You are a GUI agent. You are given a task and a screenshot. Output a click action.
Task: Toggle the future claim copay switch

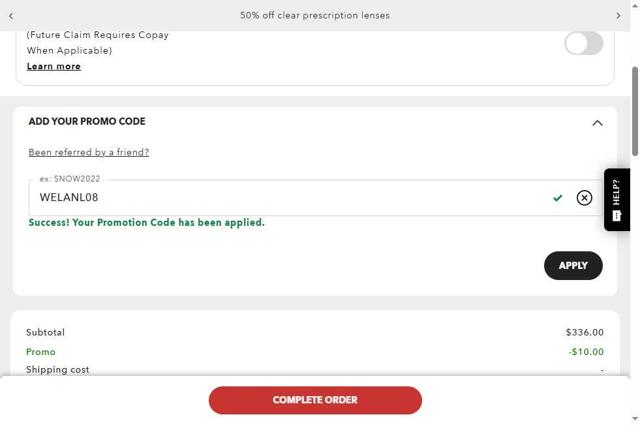tap(583, 43)
